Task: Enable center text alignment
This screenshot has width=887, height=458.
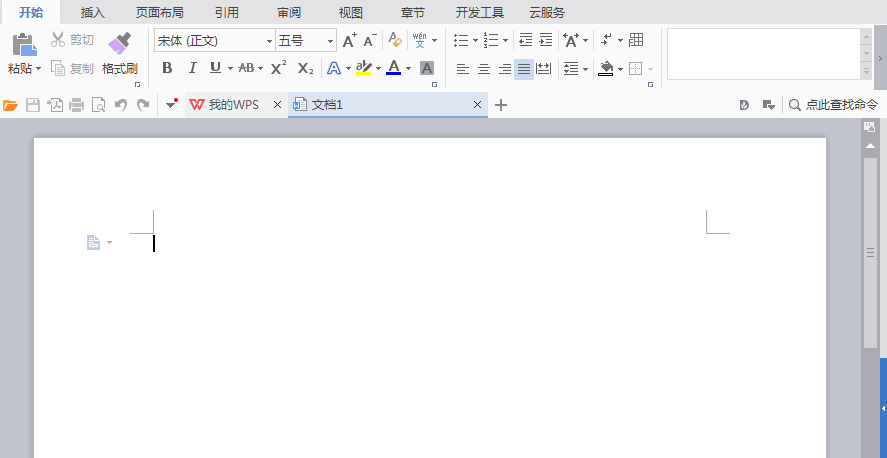Action: 484,69
